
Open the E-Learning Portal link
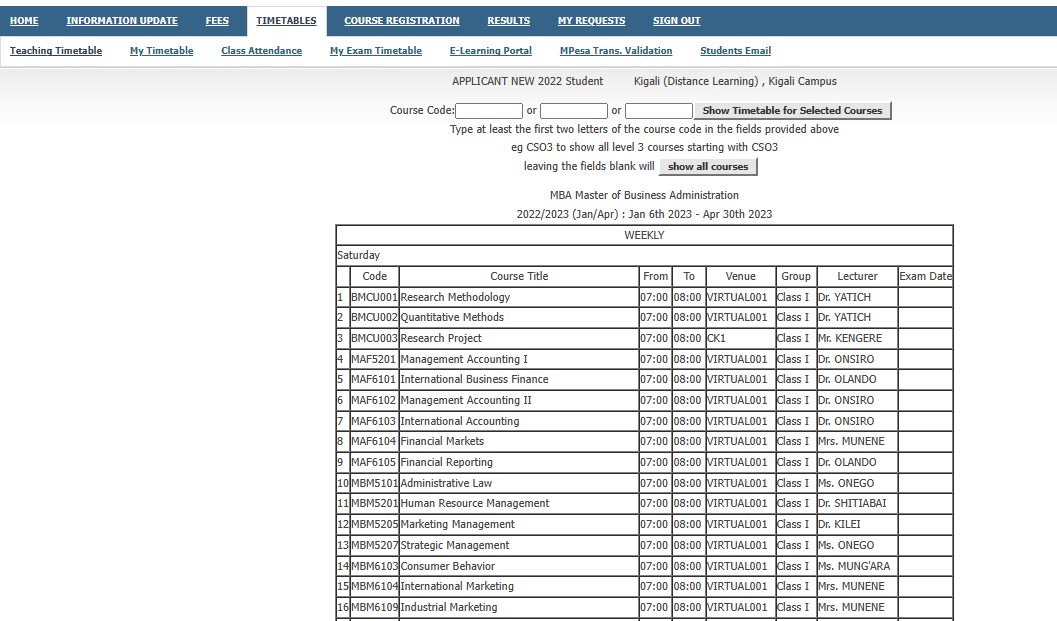491,51
